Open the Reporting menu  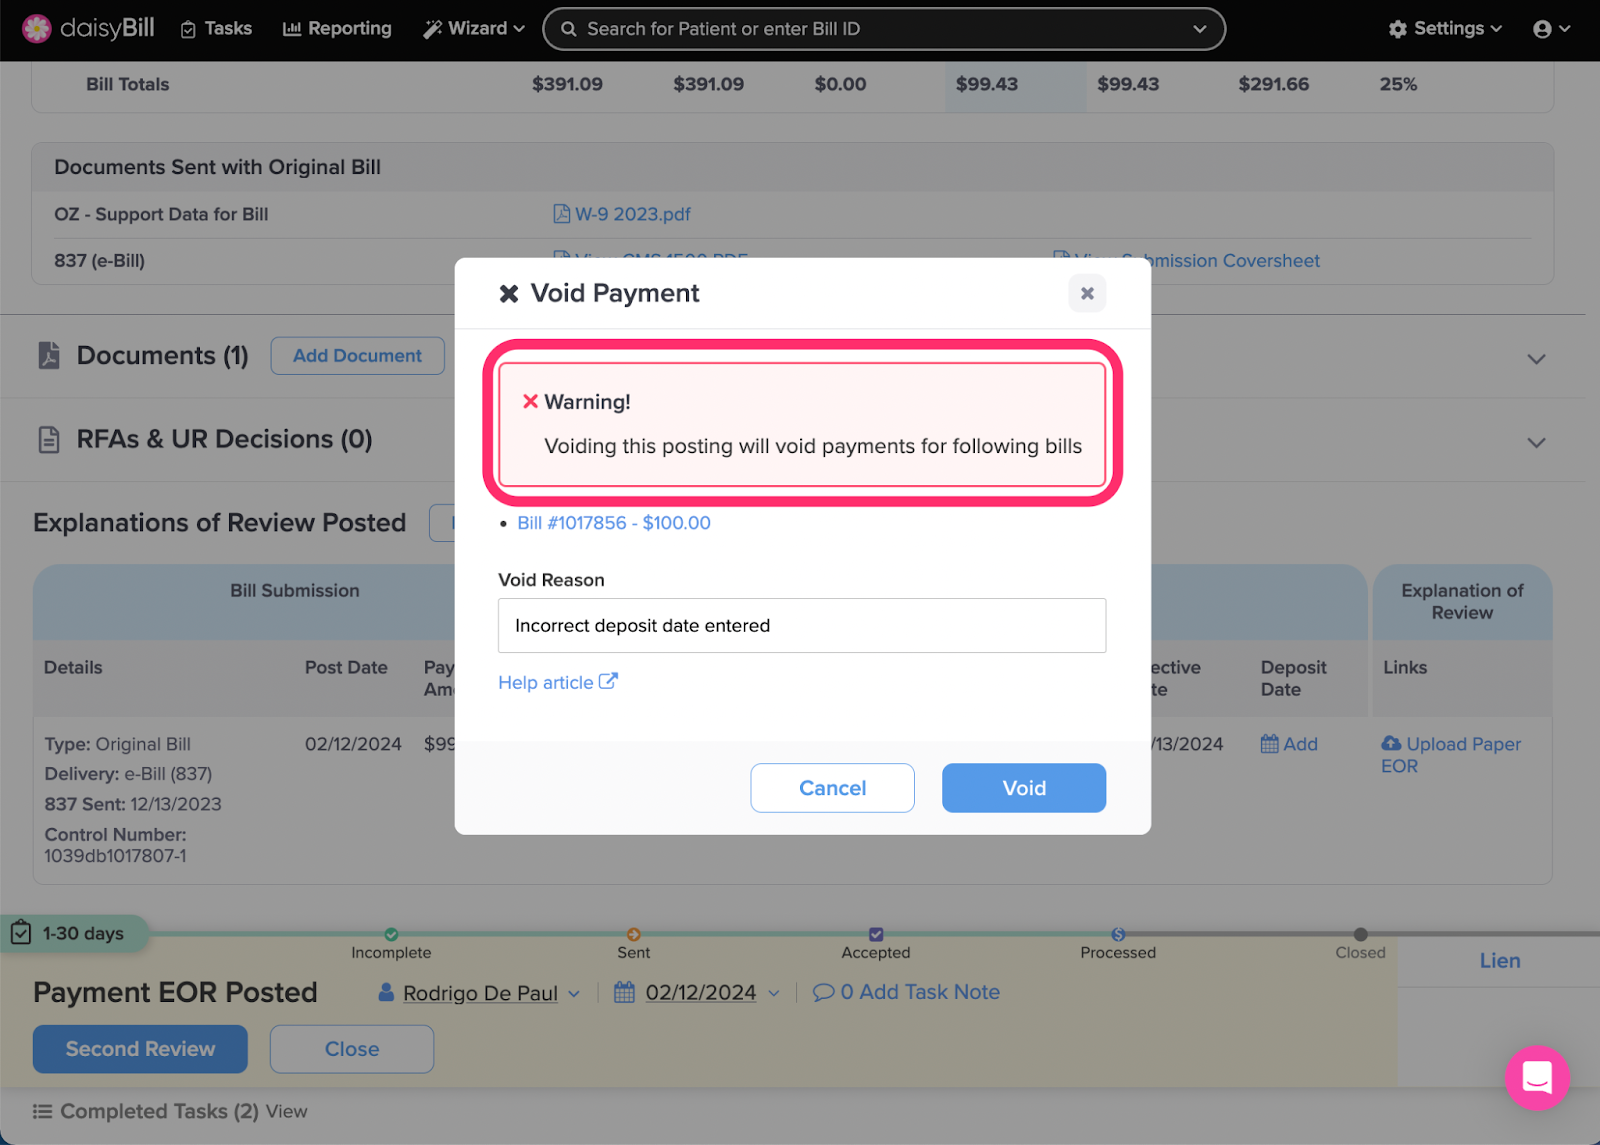coord(336,28)
